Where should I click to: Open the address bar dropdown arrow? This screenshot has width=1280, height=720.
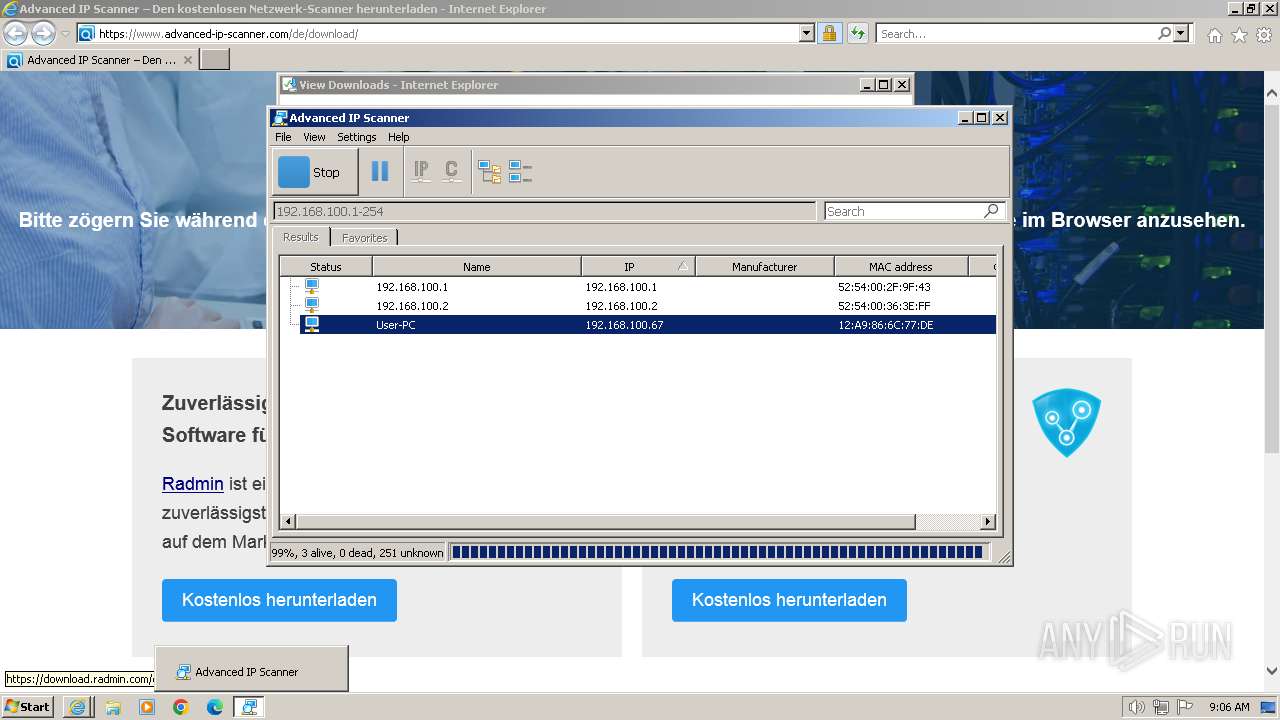[x=807, y=33]
